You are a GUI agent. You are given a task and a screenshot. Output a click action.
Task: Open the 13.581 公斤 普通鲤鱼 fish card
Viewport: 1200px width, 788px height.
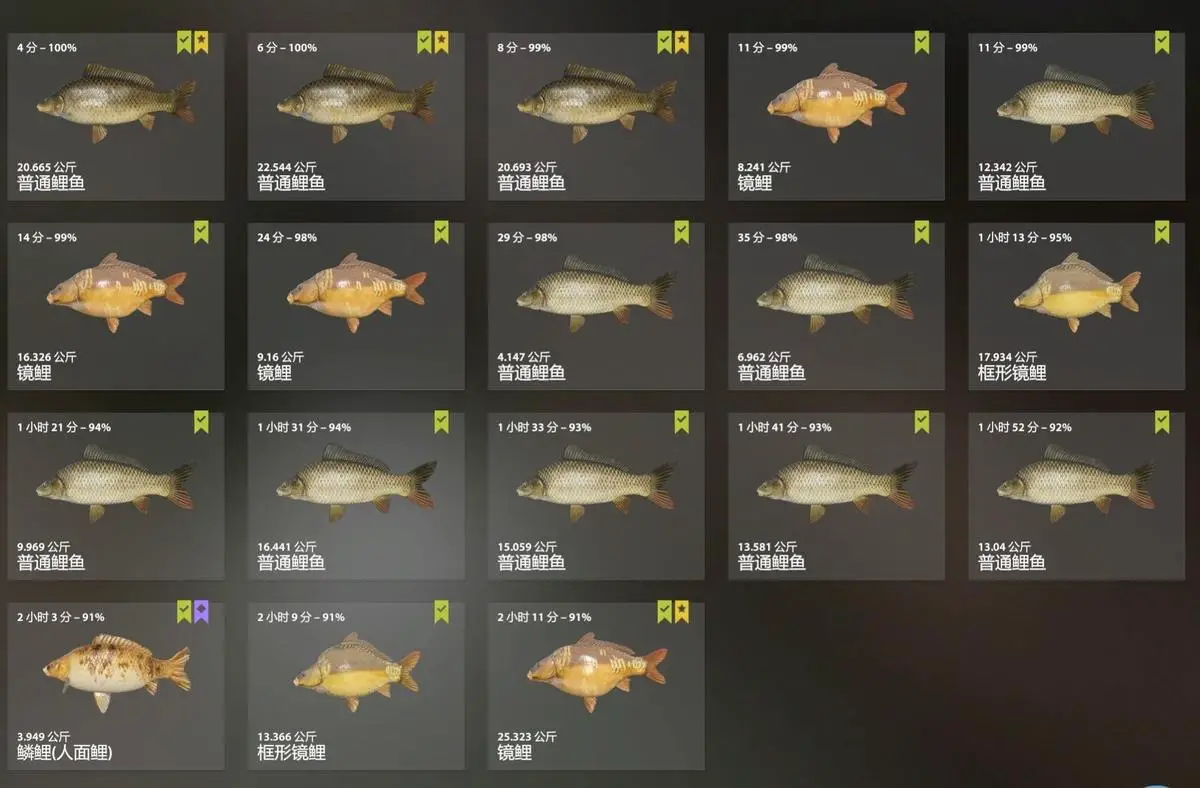coord(836,496)
